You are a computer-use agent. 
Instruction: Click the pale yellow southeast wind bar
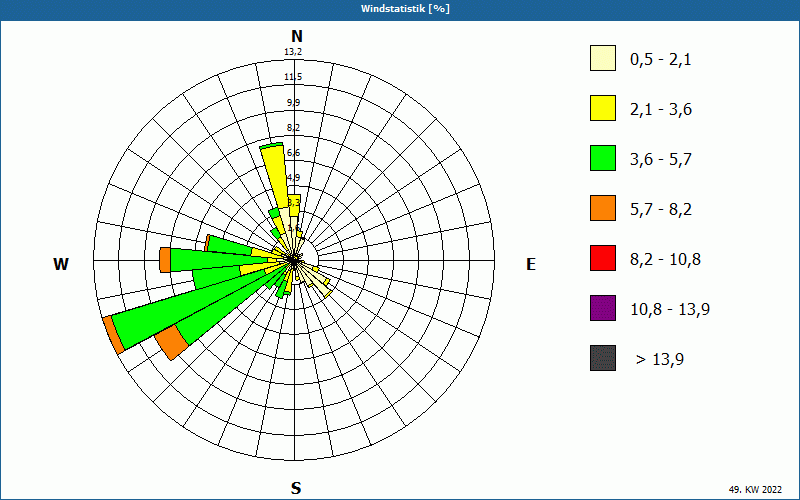pos(316,281)
